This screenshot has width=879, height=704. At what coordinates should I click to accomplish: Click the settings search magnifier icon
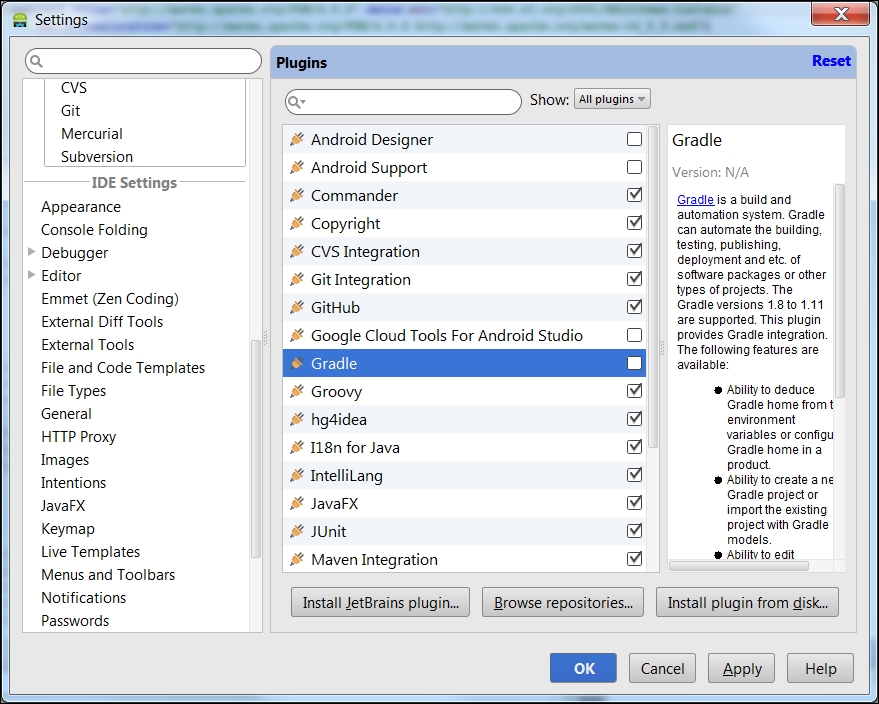36,61
